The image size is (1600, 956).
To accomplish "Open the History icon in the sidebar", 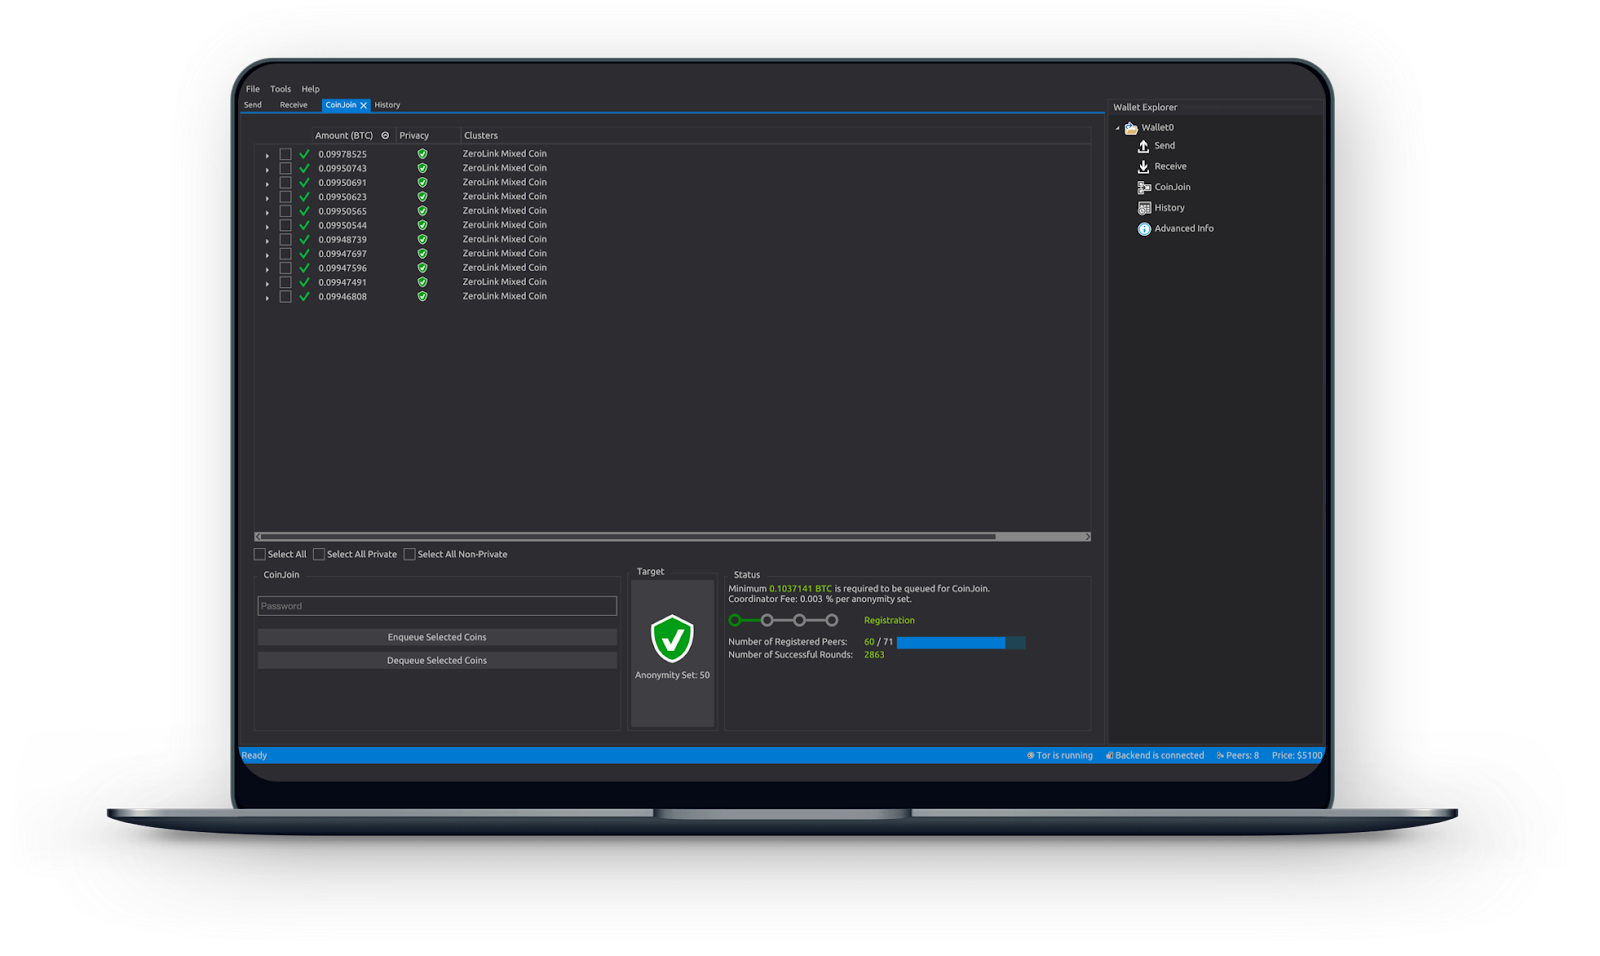I will pos(1144,208).
